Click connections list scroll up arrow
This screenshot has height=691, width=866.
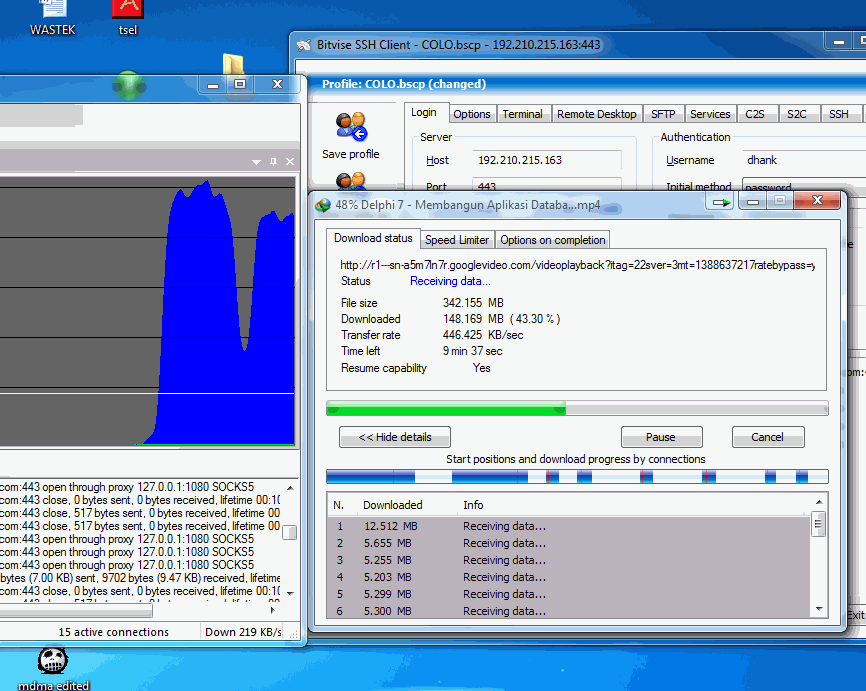(819, 502)
